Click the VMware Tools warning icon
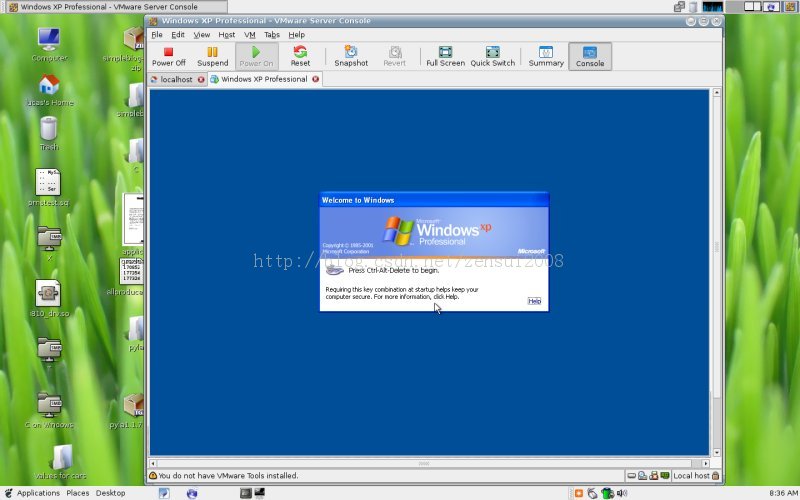Image resolution: width=800 pixels, height=500 pixels. coord(153,476)
